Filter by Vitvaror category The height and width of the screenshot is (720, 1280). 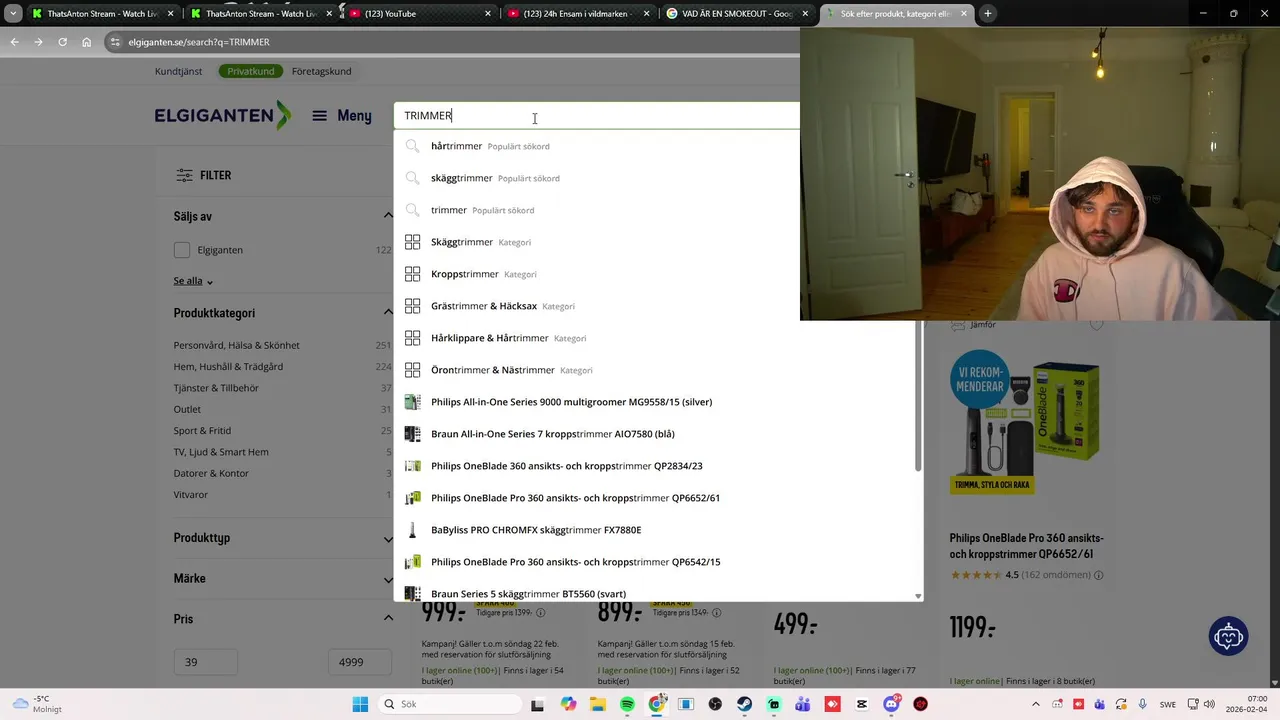coord(191,495)
